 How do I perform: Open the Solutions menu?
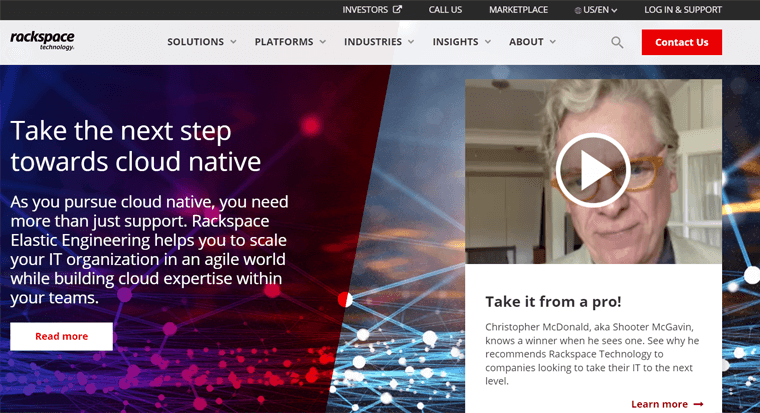[x=195, y=42]
